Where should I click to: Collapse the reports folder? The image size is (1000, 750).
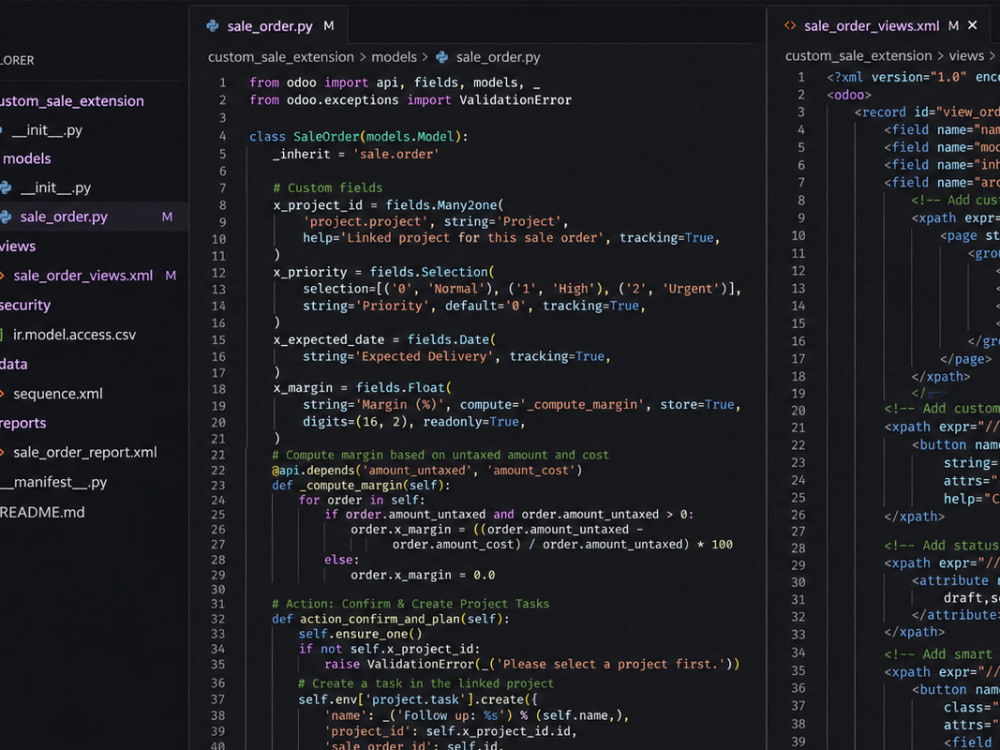coord(23,423)
